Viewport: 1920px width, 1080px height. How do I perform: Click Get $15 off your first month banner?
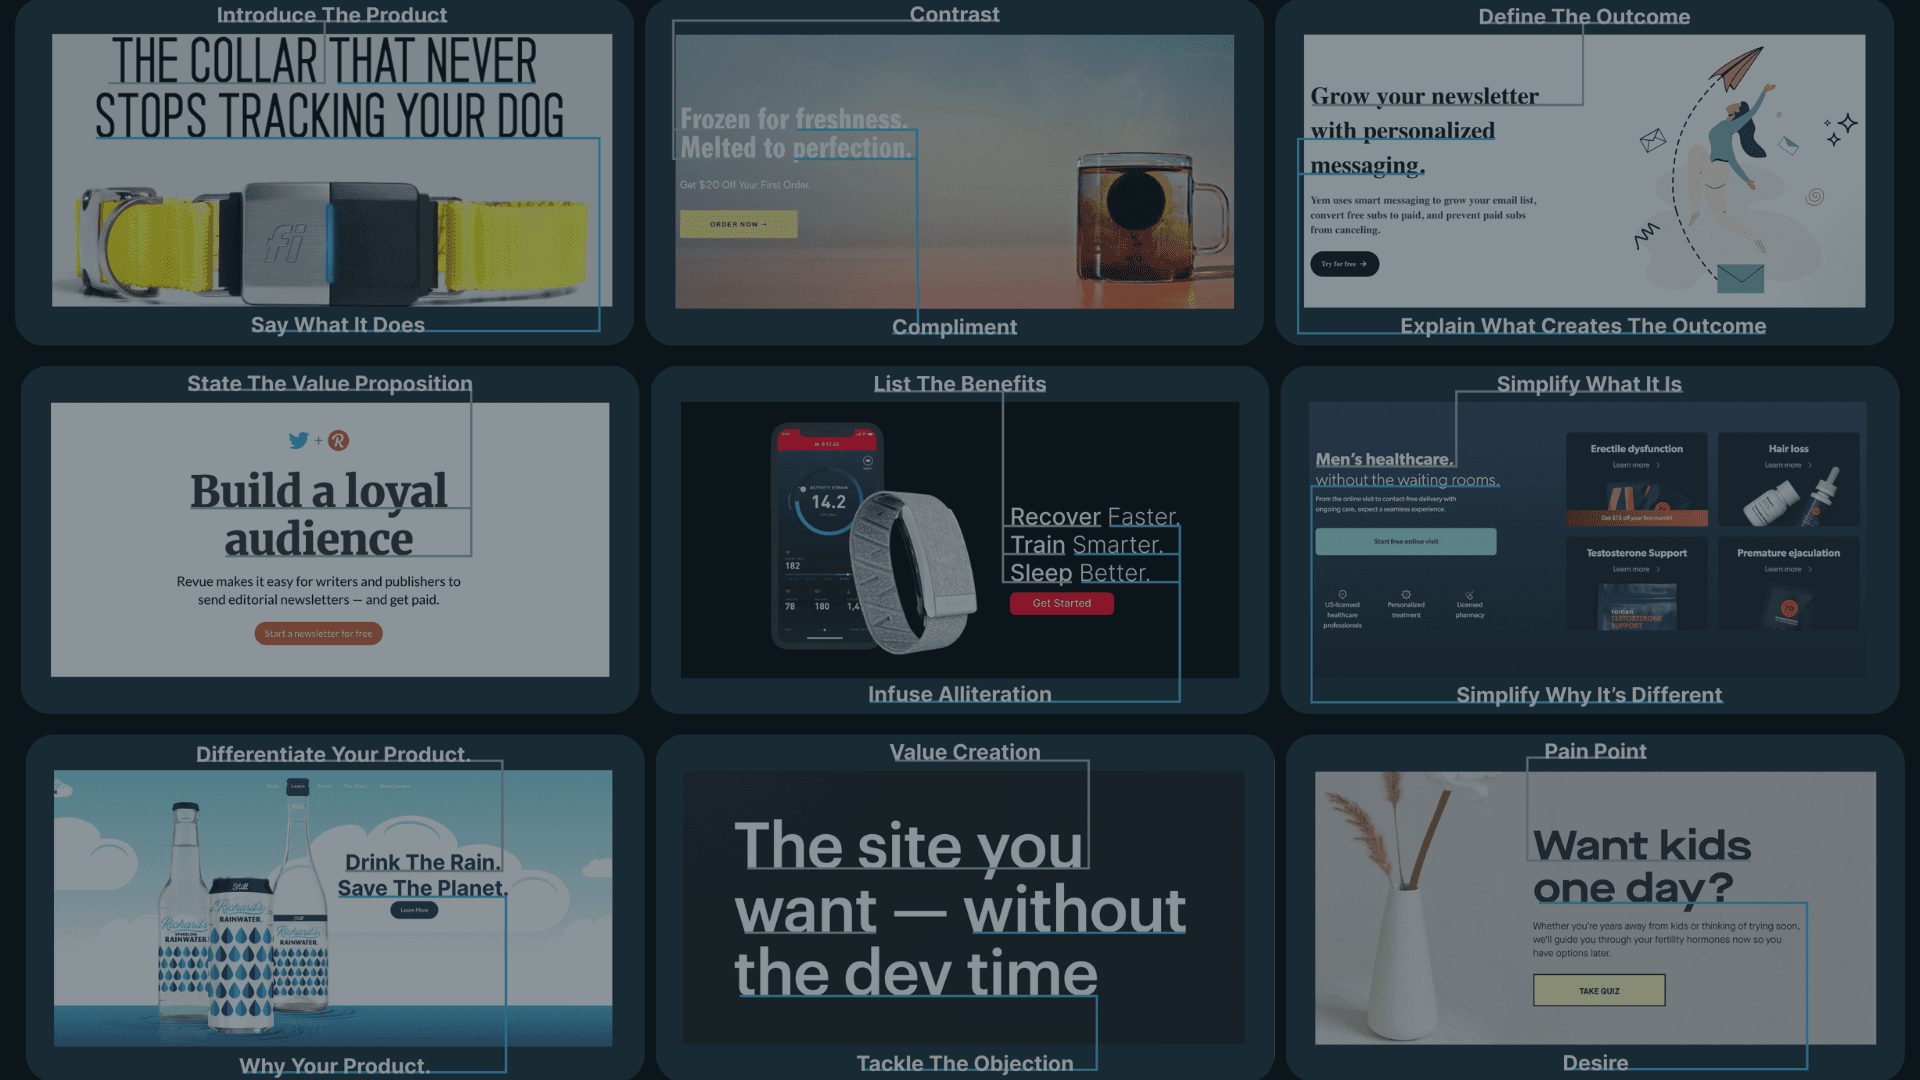tap(1637, 518)
